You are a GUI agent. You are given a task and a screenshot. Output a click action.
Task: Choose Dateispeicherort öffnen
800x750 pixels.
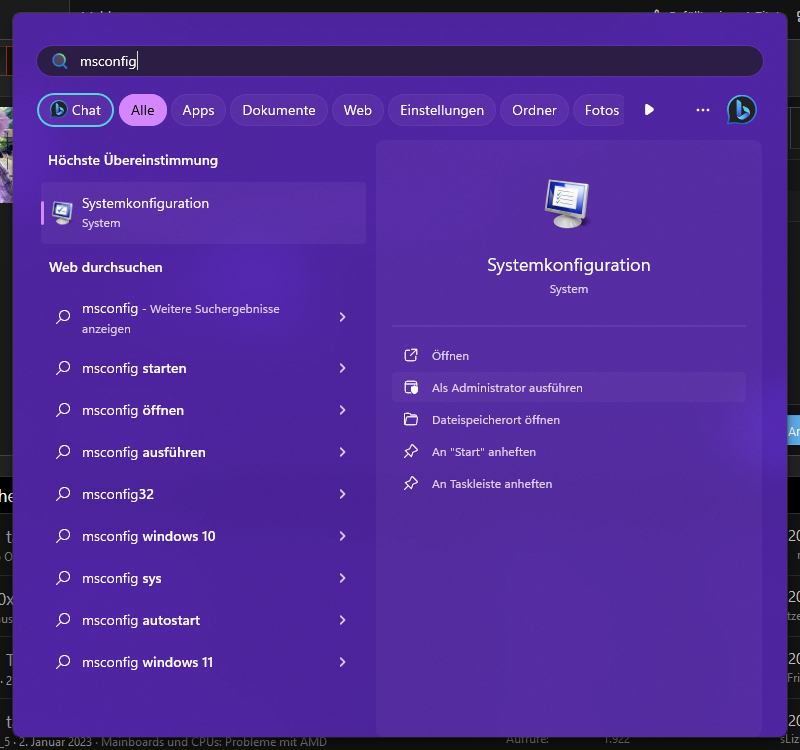569,420
